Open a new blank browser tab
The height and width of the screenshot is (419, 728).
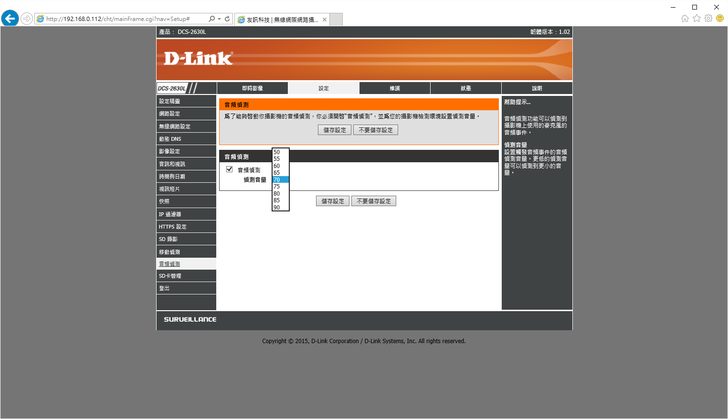pos(336,19)
